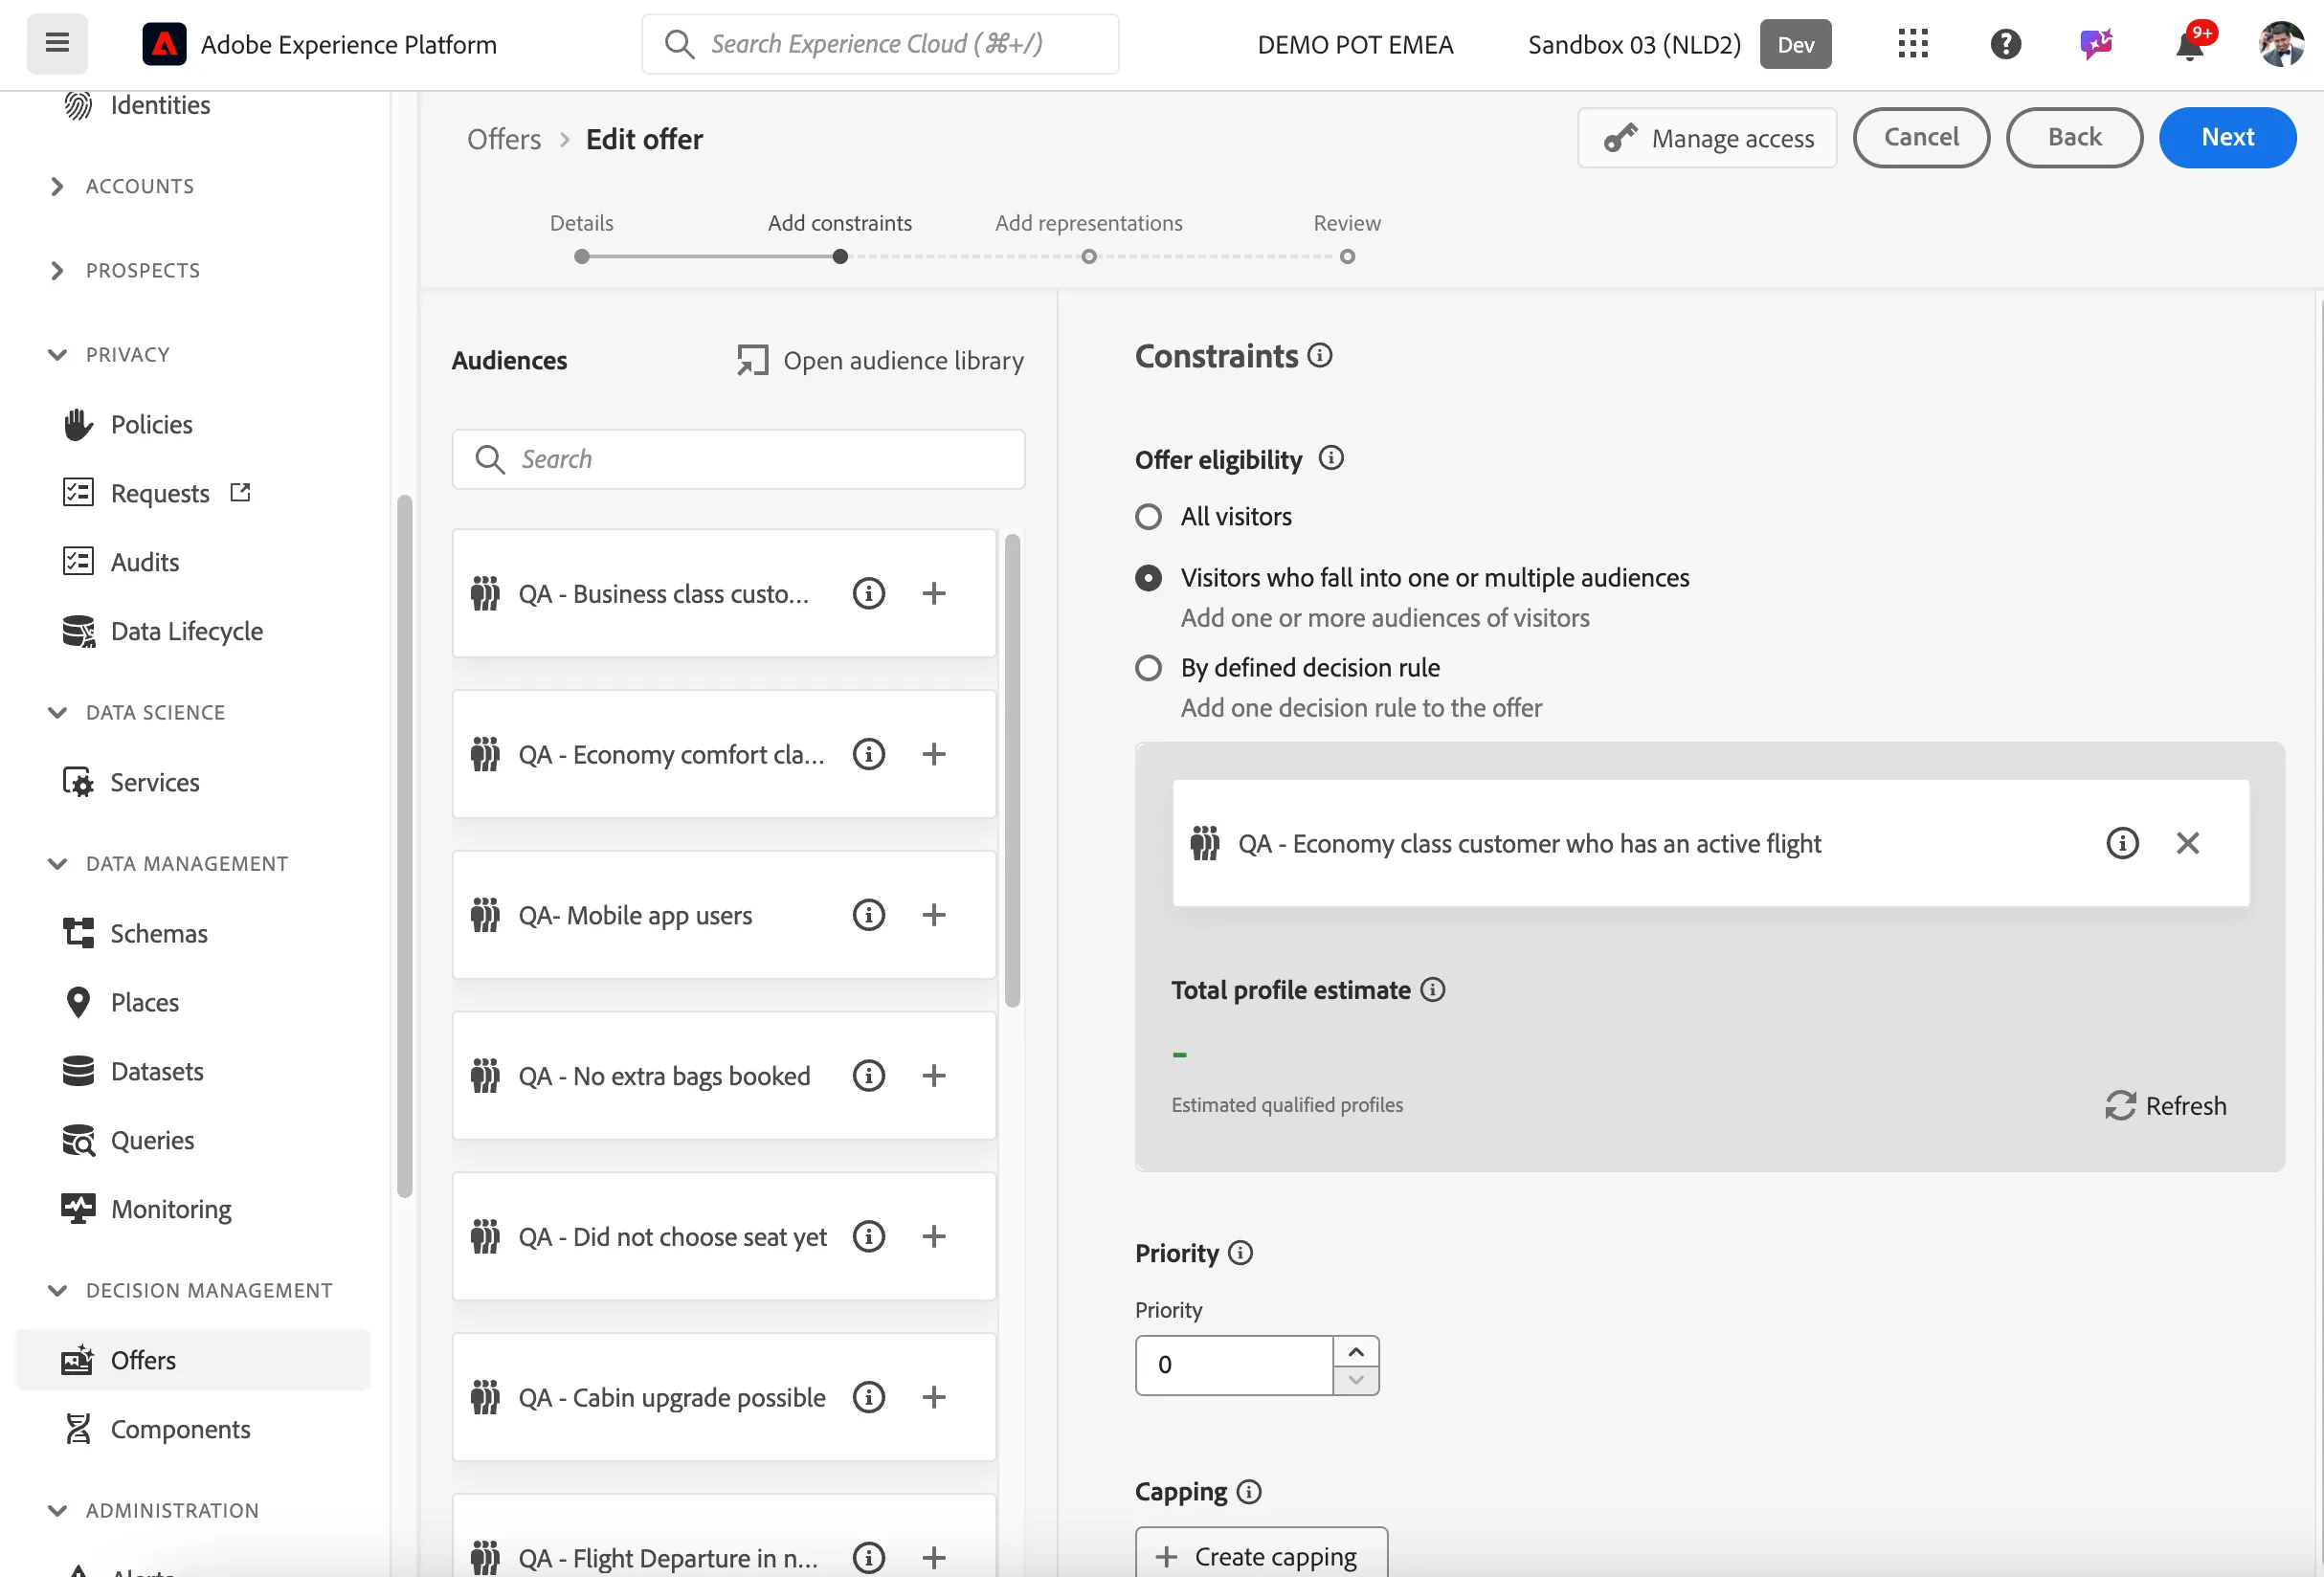Open audience library link
Viewport: 2324px width, 1577px height.
[880, 360]
